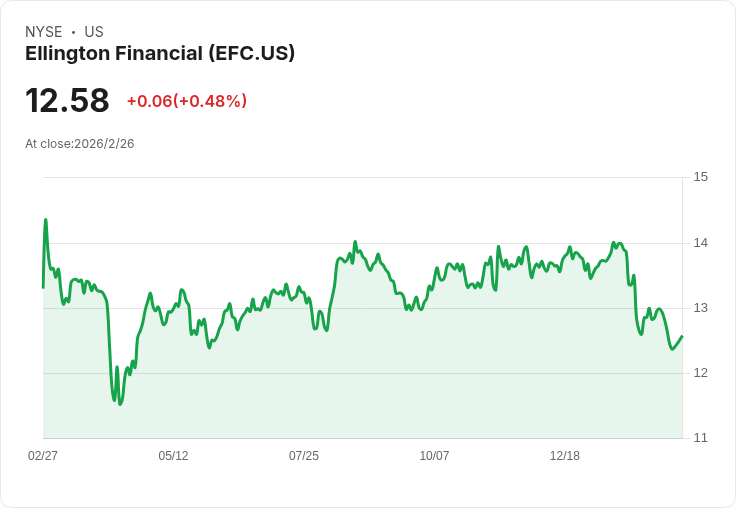Select the 07/25 date on x-axis
The image size is (736, 508).
point(304,456)
